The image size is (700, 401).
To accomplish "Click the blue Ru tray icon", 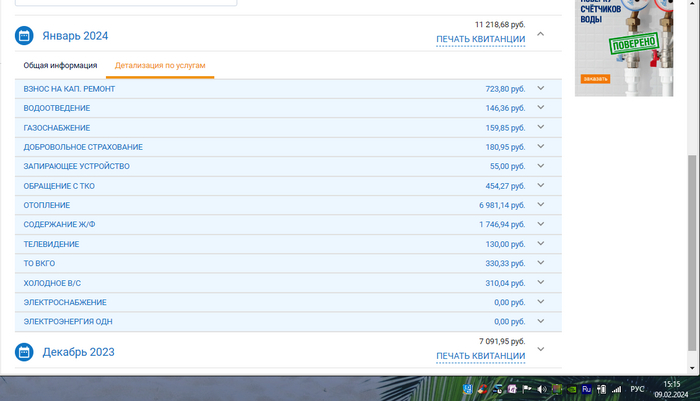I will (586, 389).
